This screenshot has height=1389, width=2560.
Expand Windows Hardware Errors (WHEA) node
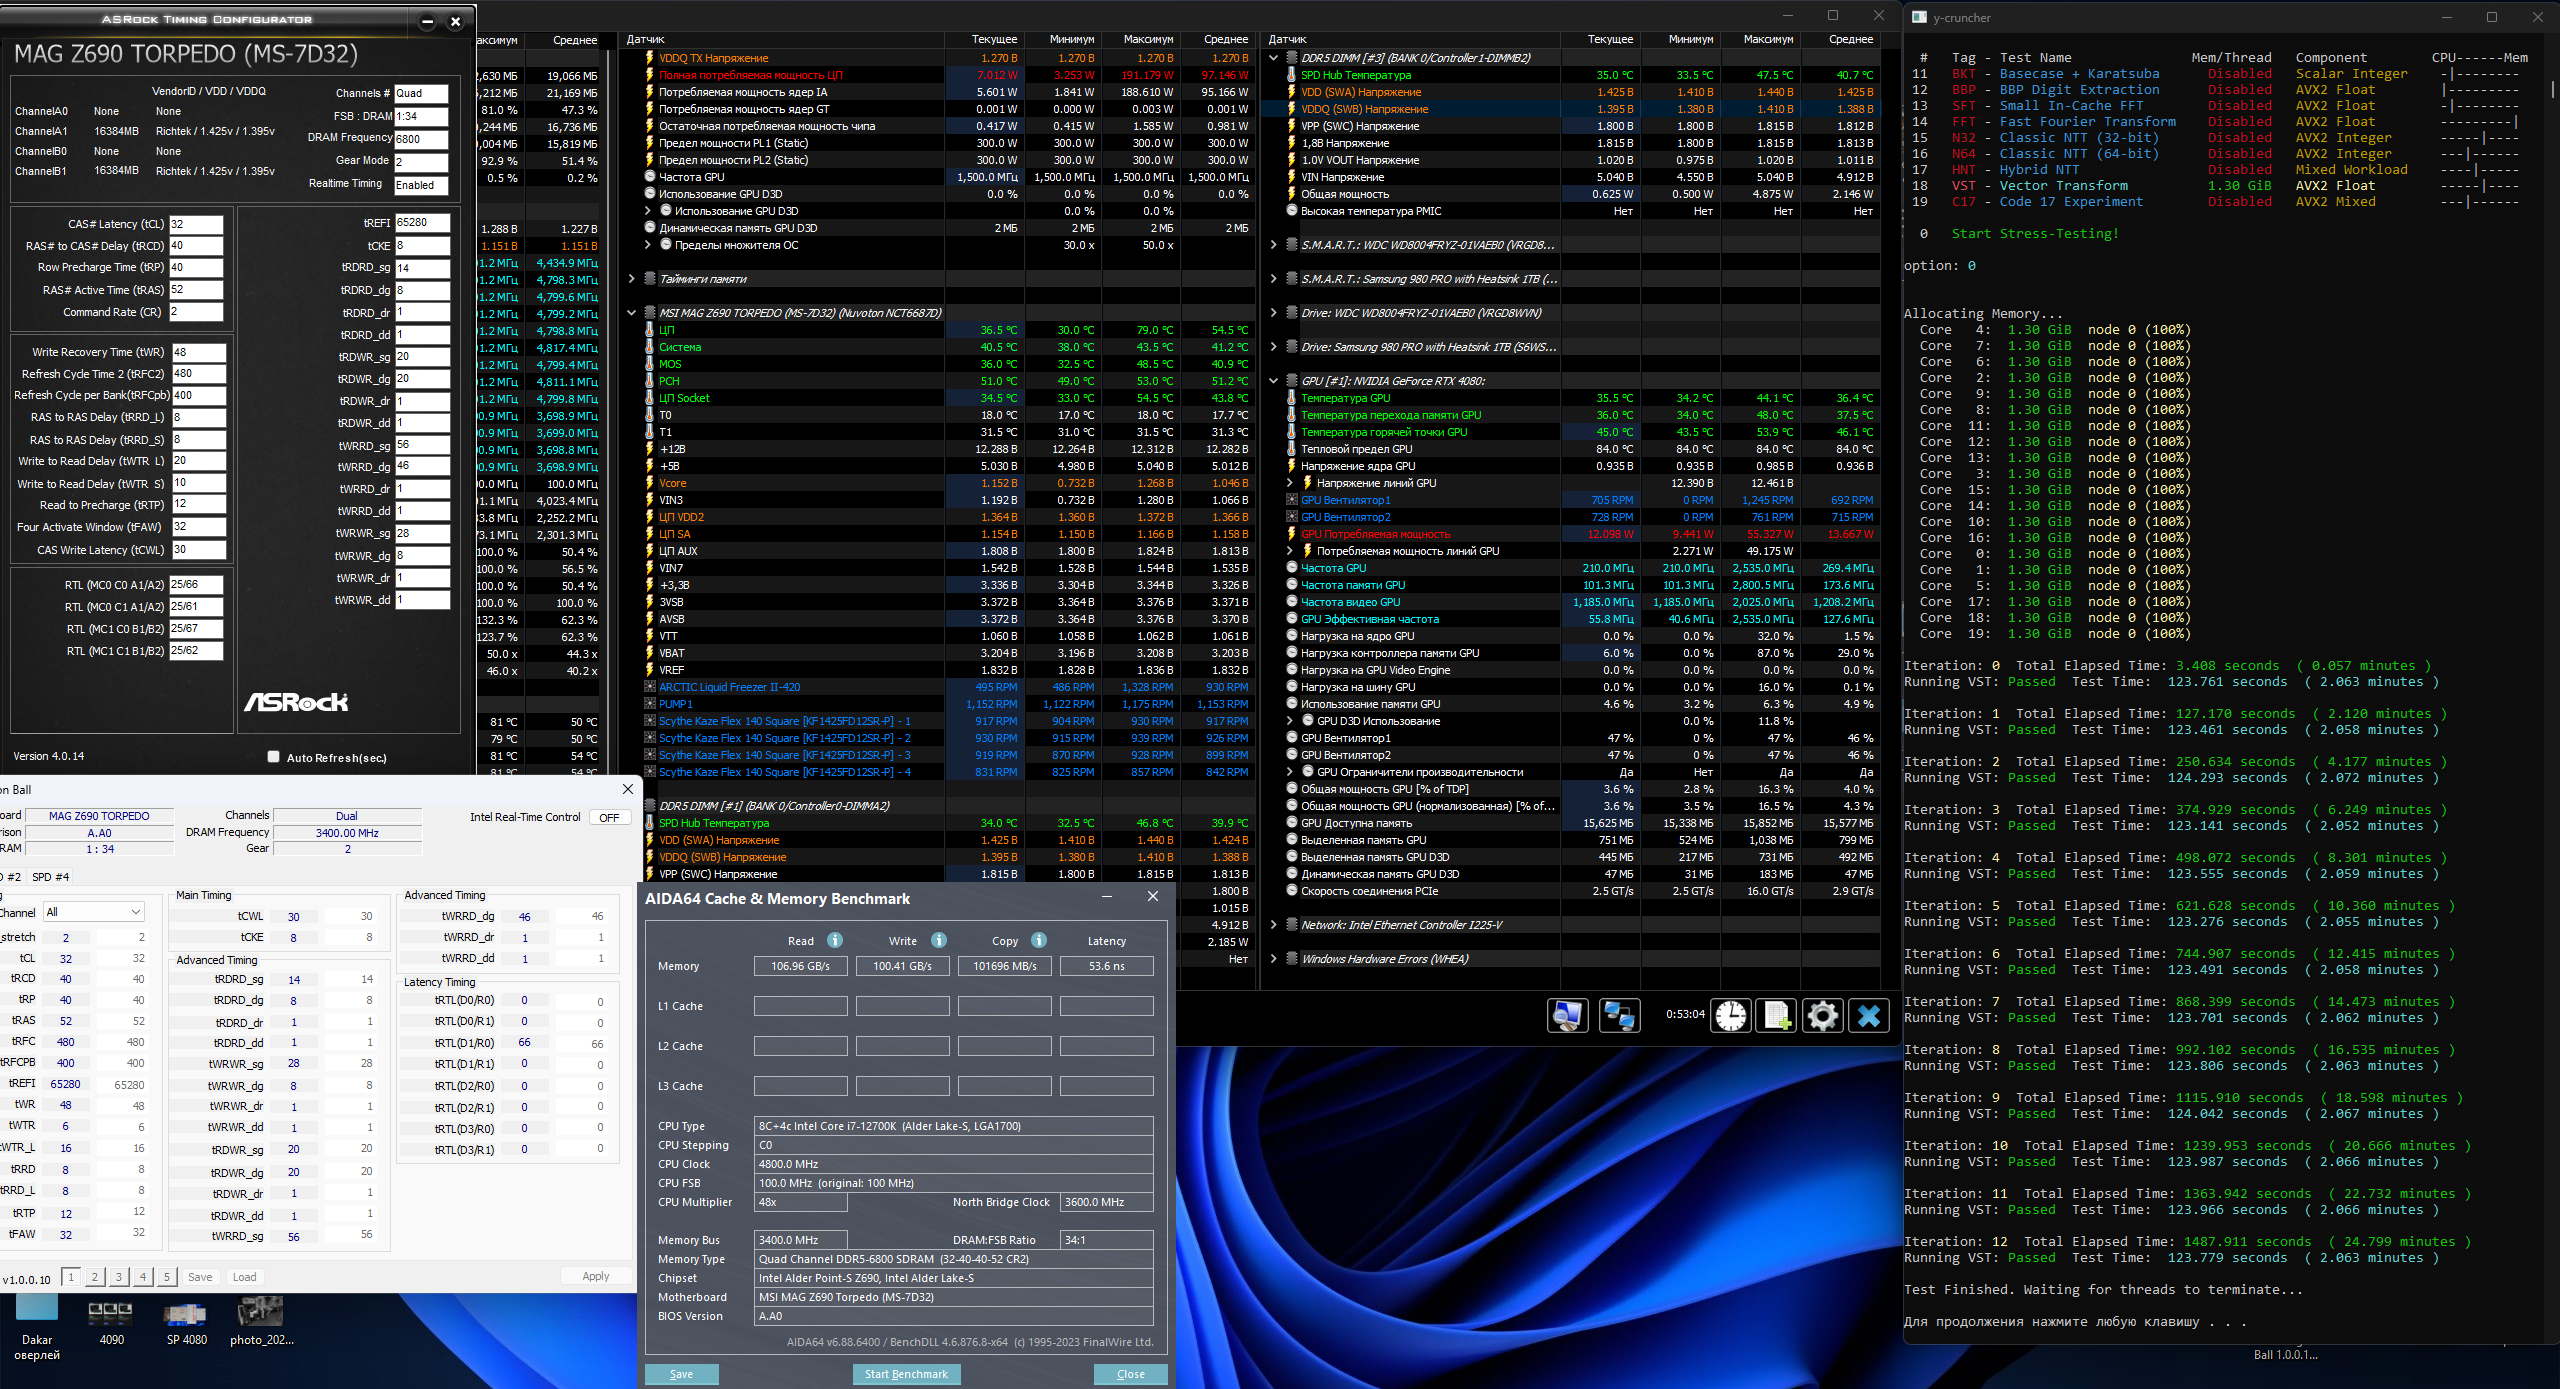tap(1273, 959)
